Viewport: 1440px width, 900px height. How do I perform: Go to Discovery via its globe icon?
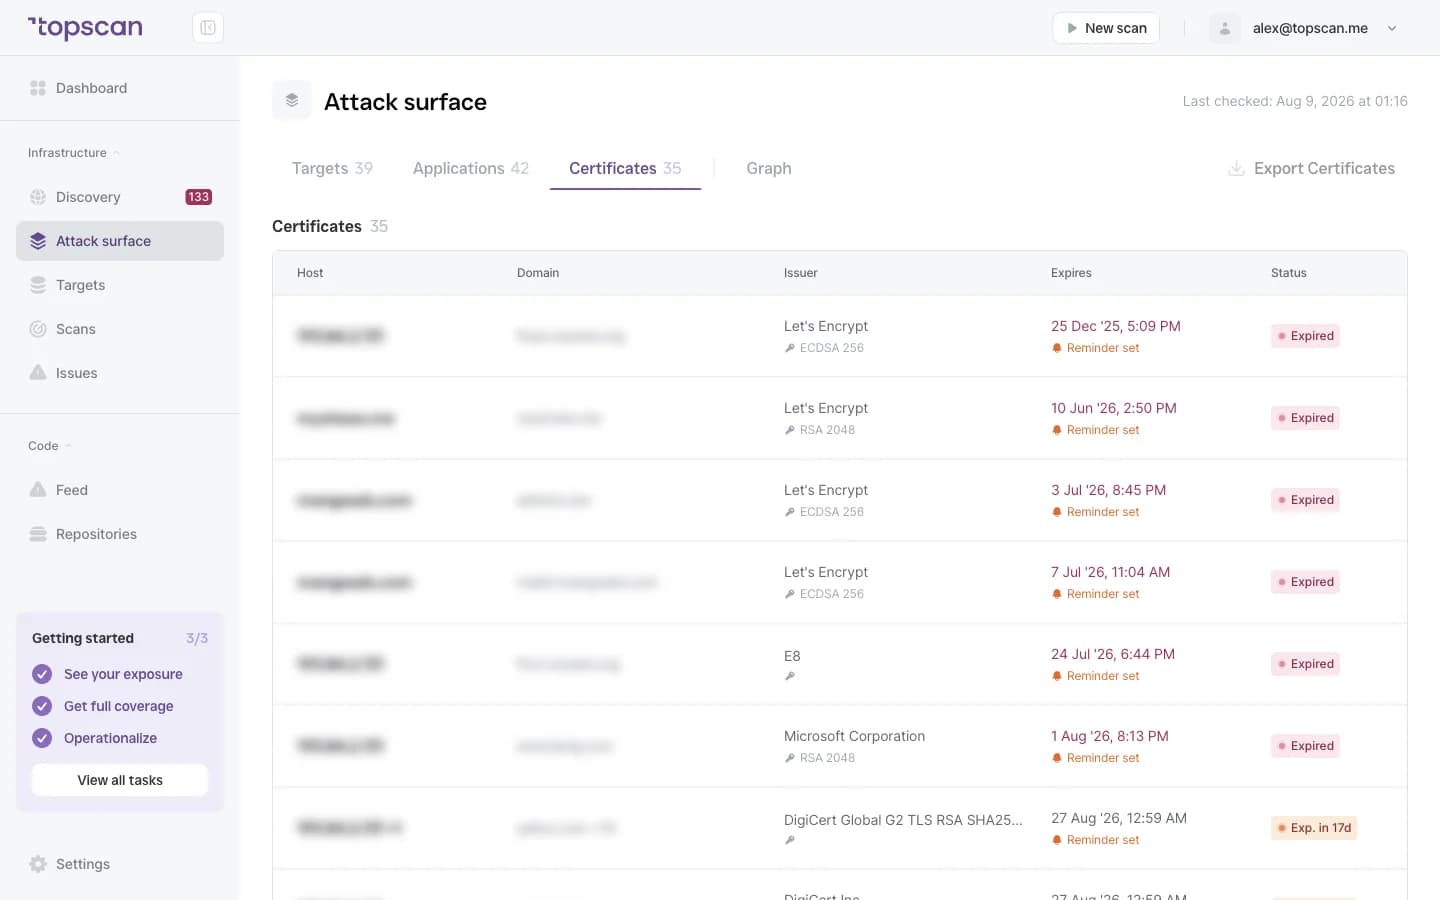(x=38, y=197)
